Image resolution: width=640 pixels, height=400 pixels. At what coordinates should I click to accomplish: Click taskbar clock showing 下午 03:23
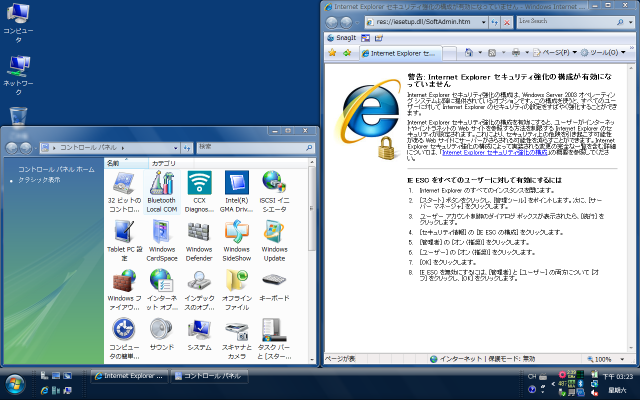point(618,376)
